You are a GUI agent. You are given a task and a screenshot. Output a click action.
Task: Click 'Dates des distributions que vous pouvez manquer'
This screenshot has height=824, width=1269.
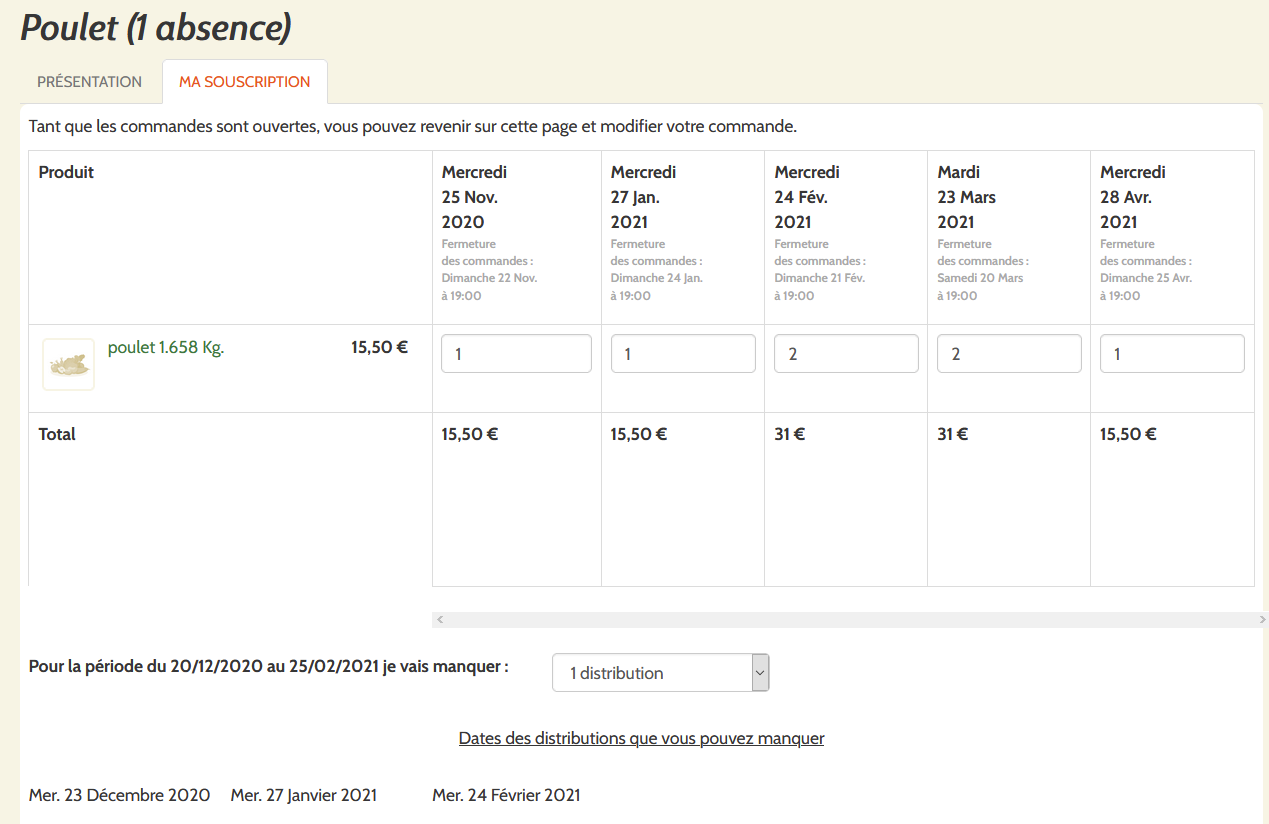(641, 739)
